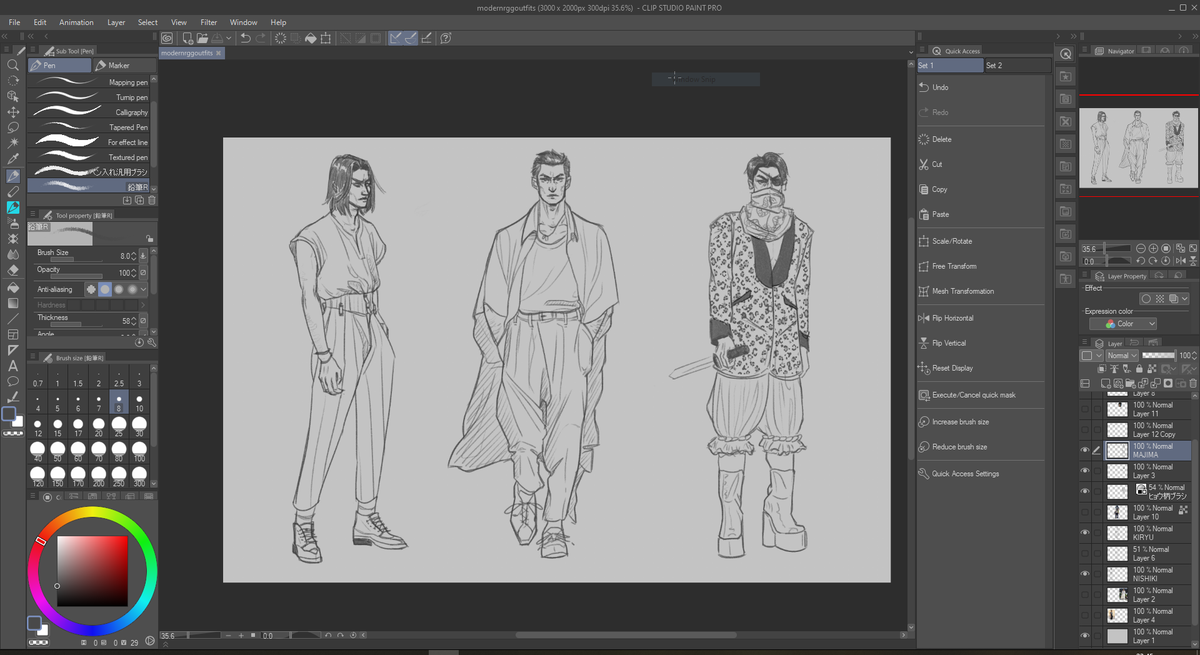Click Scale/Rotate in Quick Access
The height and width of the screenshot is (655, 1200).
[x=983, y=241]
